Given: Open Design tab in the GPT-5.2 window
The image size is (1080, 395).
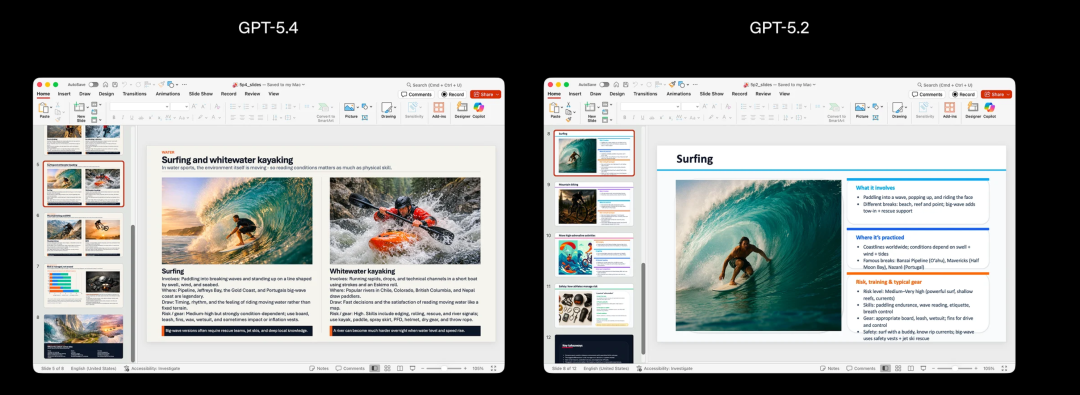Looking at the screenshot, I should pos(617,94).
